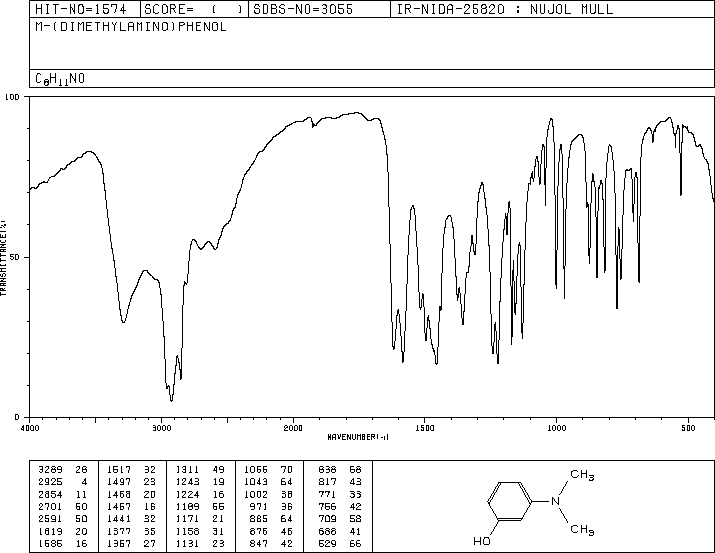Select the 3289 peak table entry
The width and height of the screenshot is (715, 553).
[x=62, y=470]
